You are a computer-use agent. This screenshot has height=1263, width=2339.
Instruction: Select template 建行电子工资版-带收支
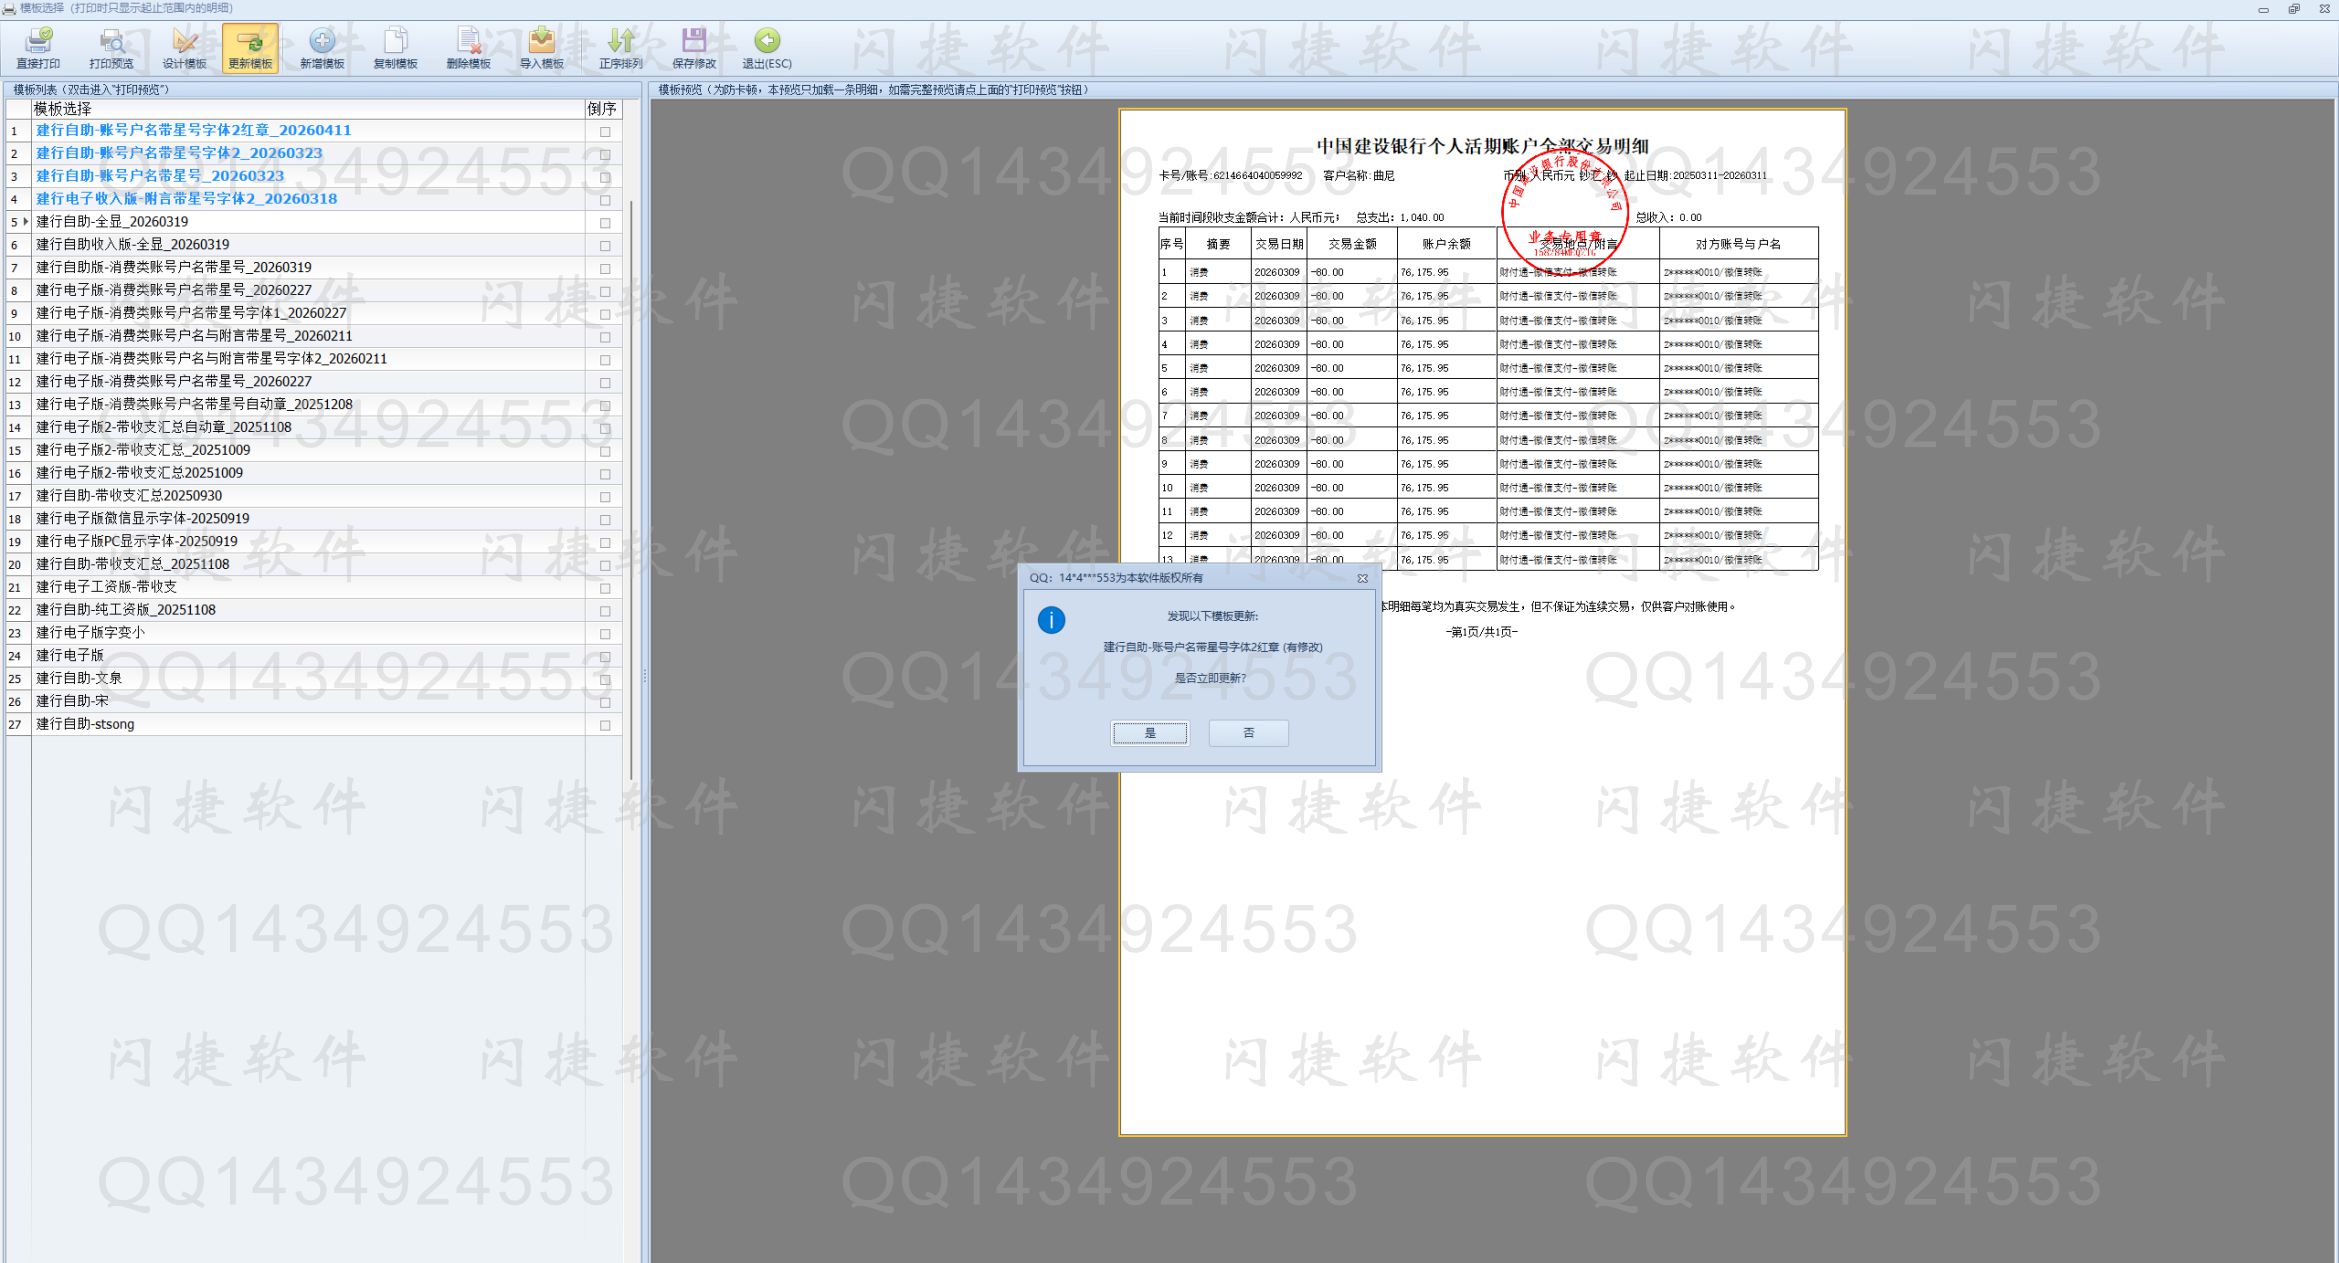tap(107, 587)
